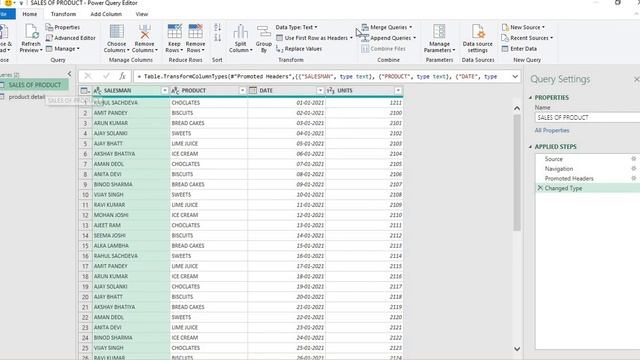Switch to the Transform tab
Image resolution: width=640 pixels, height=360 pixels.
[x=63, y=14]
